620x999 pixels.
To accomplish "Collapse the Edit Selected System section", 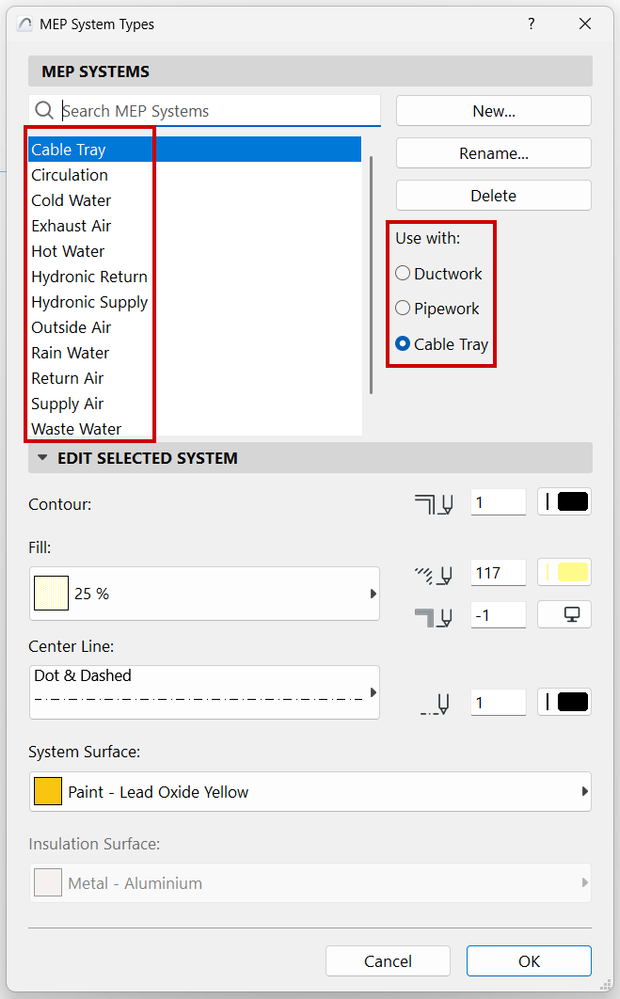I will (42, 459).
